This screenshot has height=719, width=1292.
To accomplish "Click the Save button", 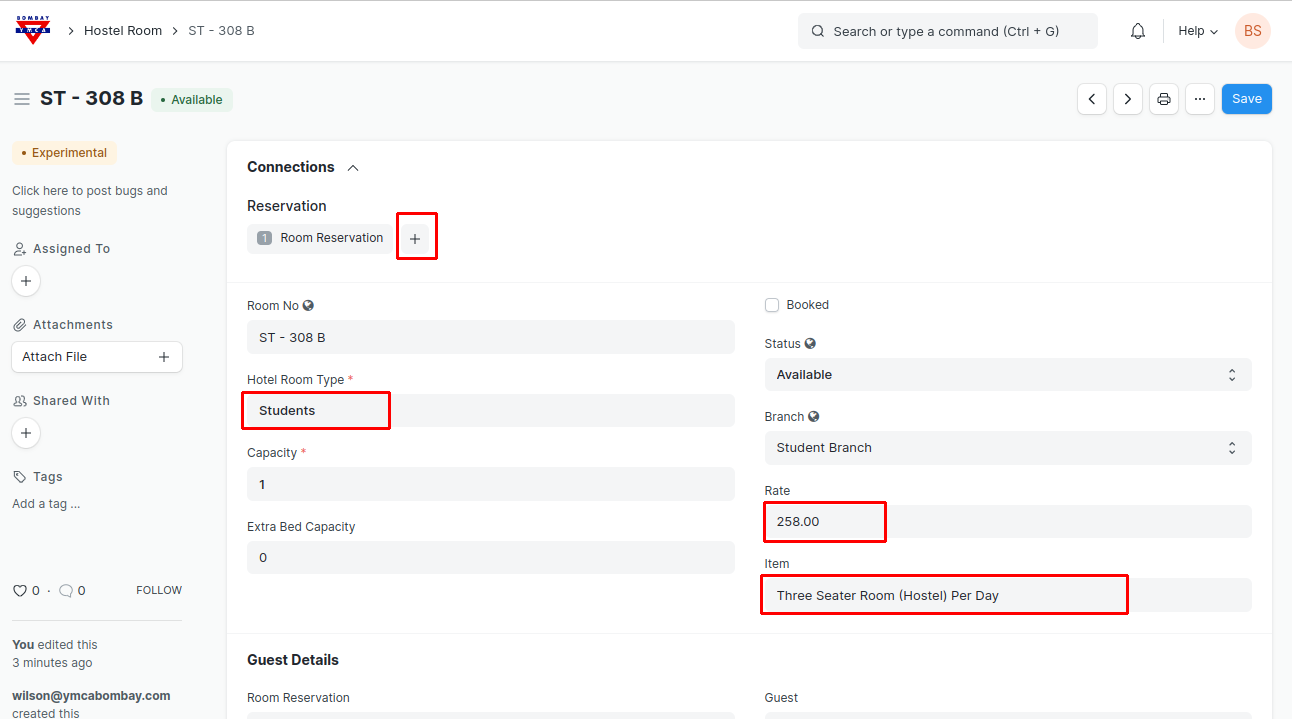I will pyautogui.click(x=1246, y=99).
